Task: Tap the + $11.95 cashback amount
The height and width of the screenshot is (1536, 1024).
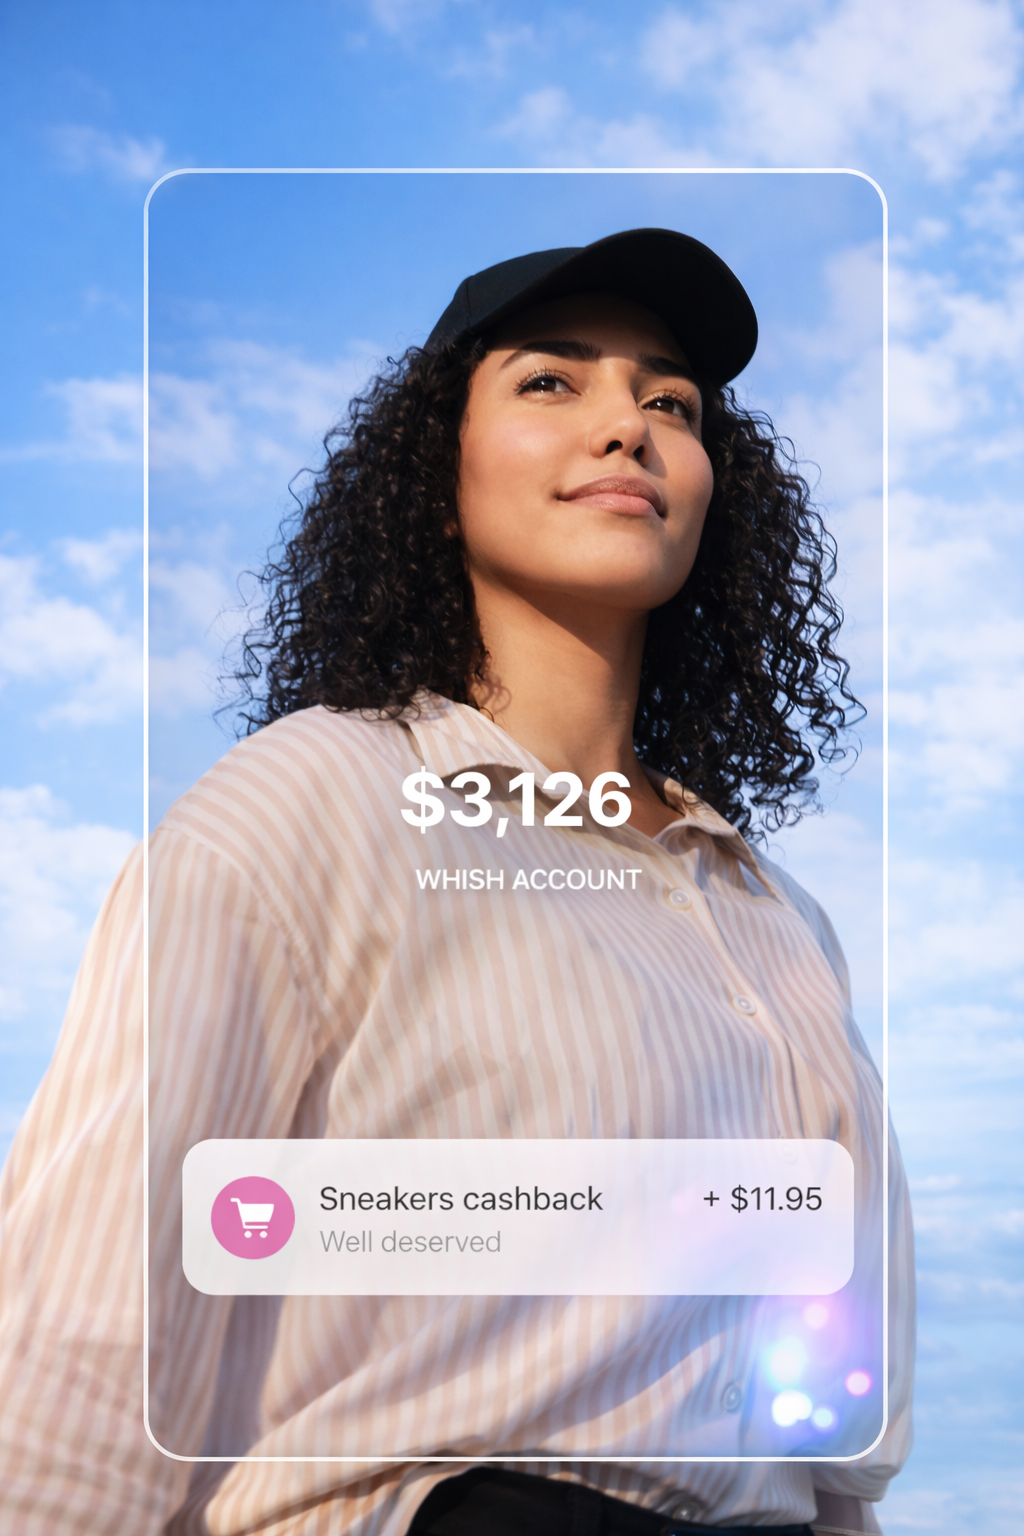Action: [762, 1198]
